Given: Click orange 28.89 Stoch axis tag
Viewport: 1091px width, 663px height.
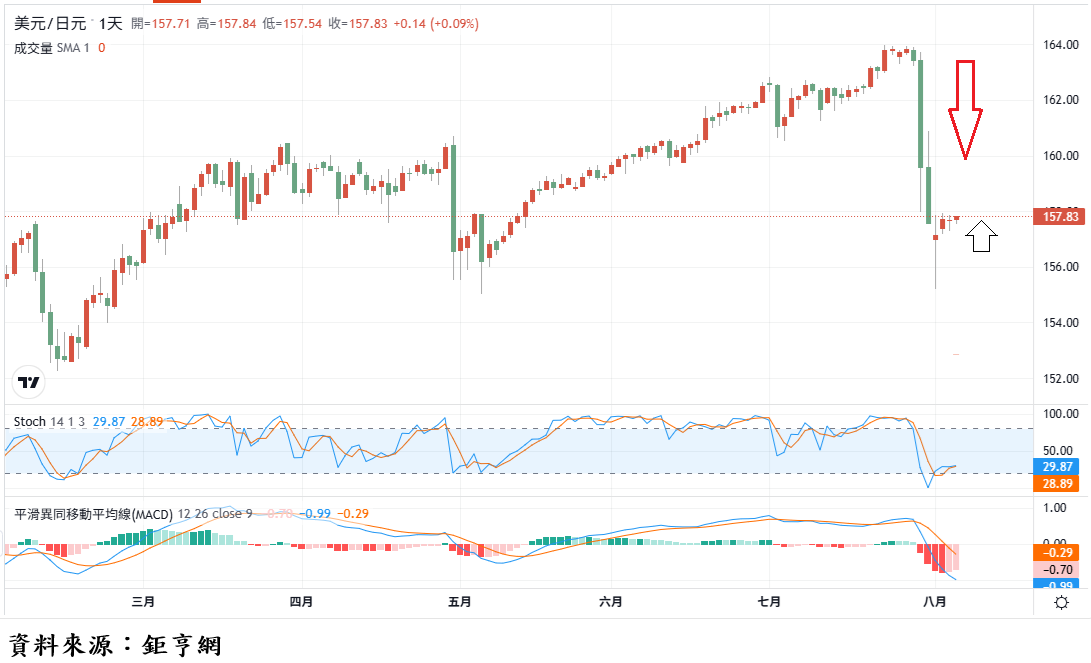Looking at the screenshot, I should pyautogui.click(x=1056, y=484).
